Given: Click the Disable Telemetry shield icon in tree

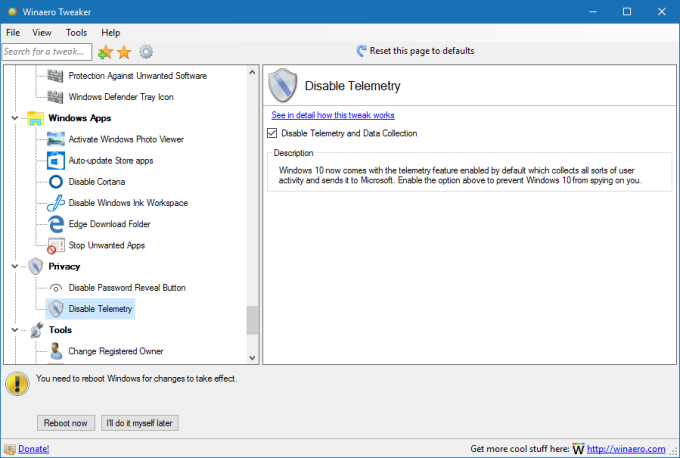Looking at the screenshot, I should [56, 309].
